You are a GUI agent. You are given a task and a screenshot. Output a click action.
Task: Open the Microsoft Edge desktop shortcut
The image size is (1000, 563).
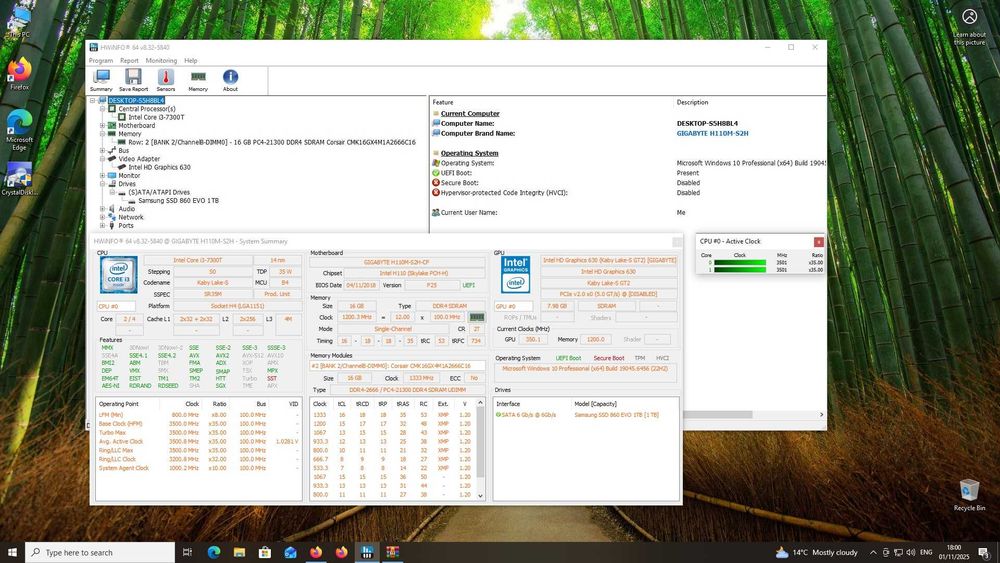click(x=19, y=130)
